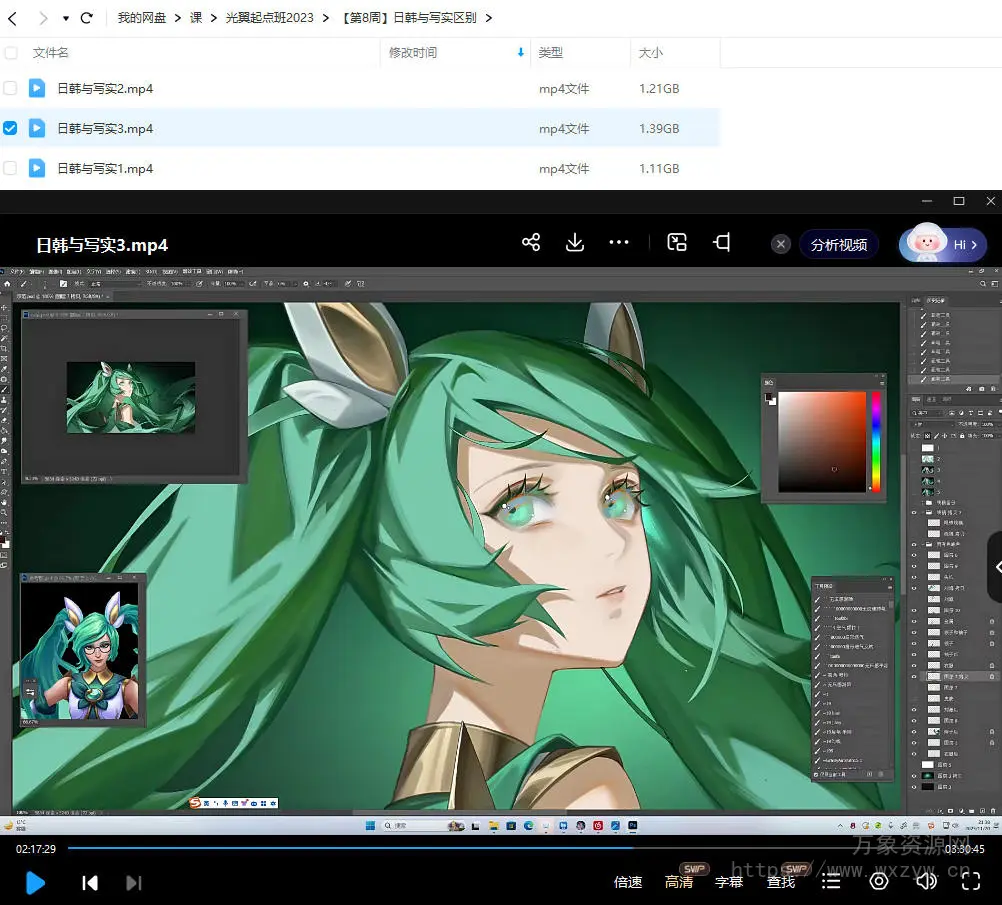1002x905 pixels.
Task: Open the three-dot more options menu
Action: [619, 243]
